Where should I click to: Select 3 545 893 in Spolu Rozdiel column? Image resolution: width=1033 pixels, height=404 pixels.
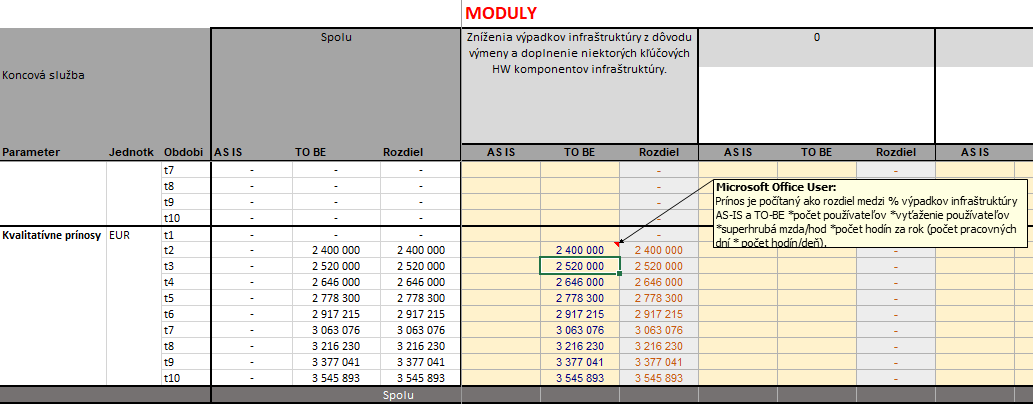(x=421, y=378)
